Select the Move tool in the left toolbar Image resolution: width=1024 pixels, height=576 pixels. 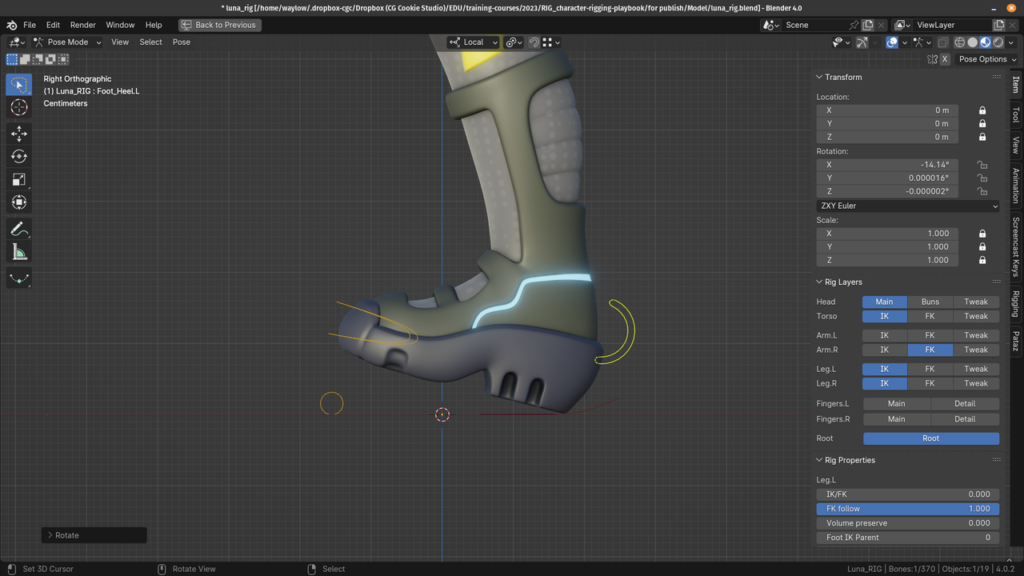(x=19, y=133)
